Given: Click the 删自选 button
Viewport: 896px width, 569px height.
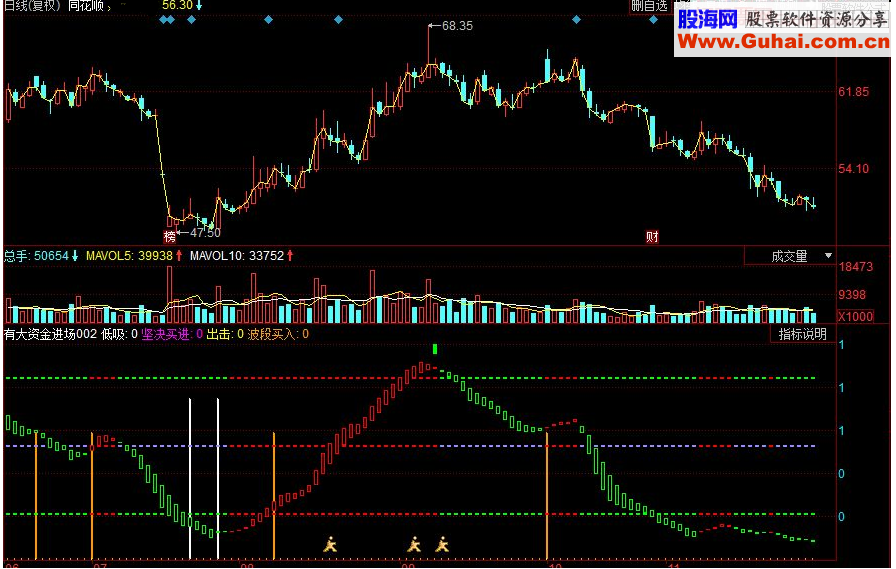Looking at the screenshot, I should pyautogui.click(x=649, y=6).
